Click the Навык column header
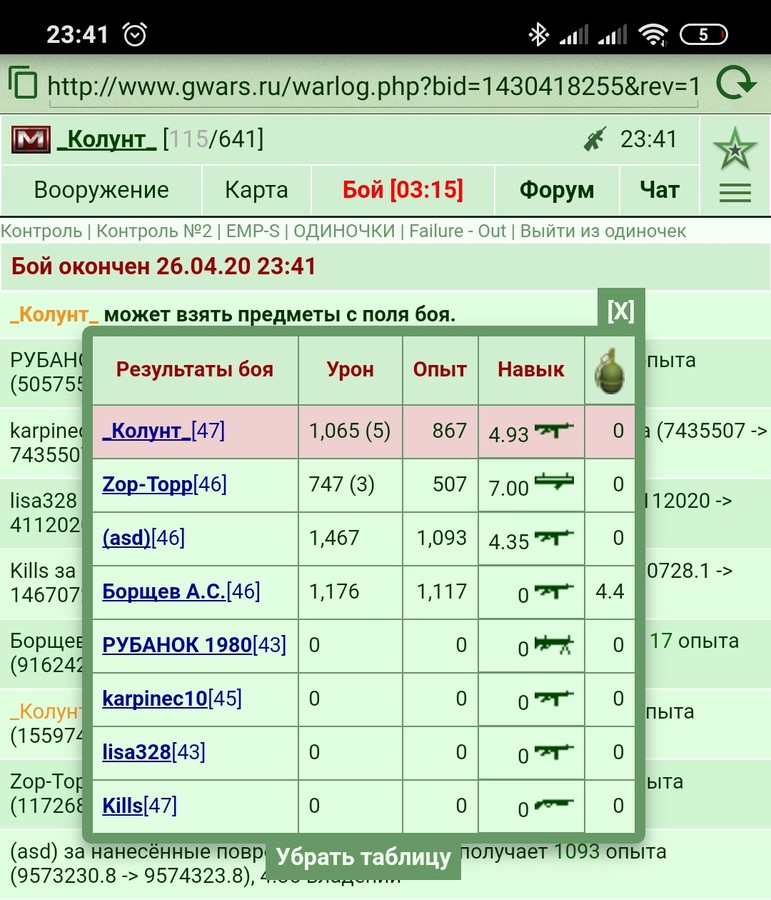Viewport: 771px width, 900px height. pos(531,370)
